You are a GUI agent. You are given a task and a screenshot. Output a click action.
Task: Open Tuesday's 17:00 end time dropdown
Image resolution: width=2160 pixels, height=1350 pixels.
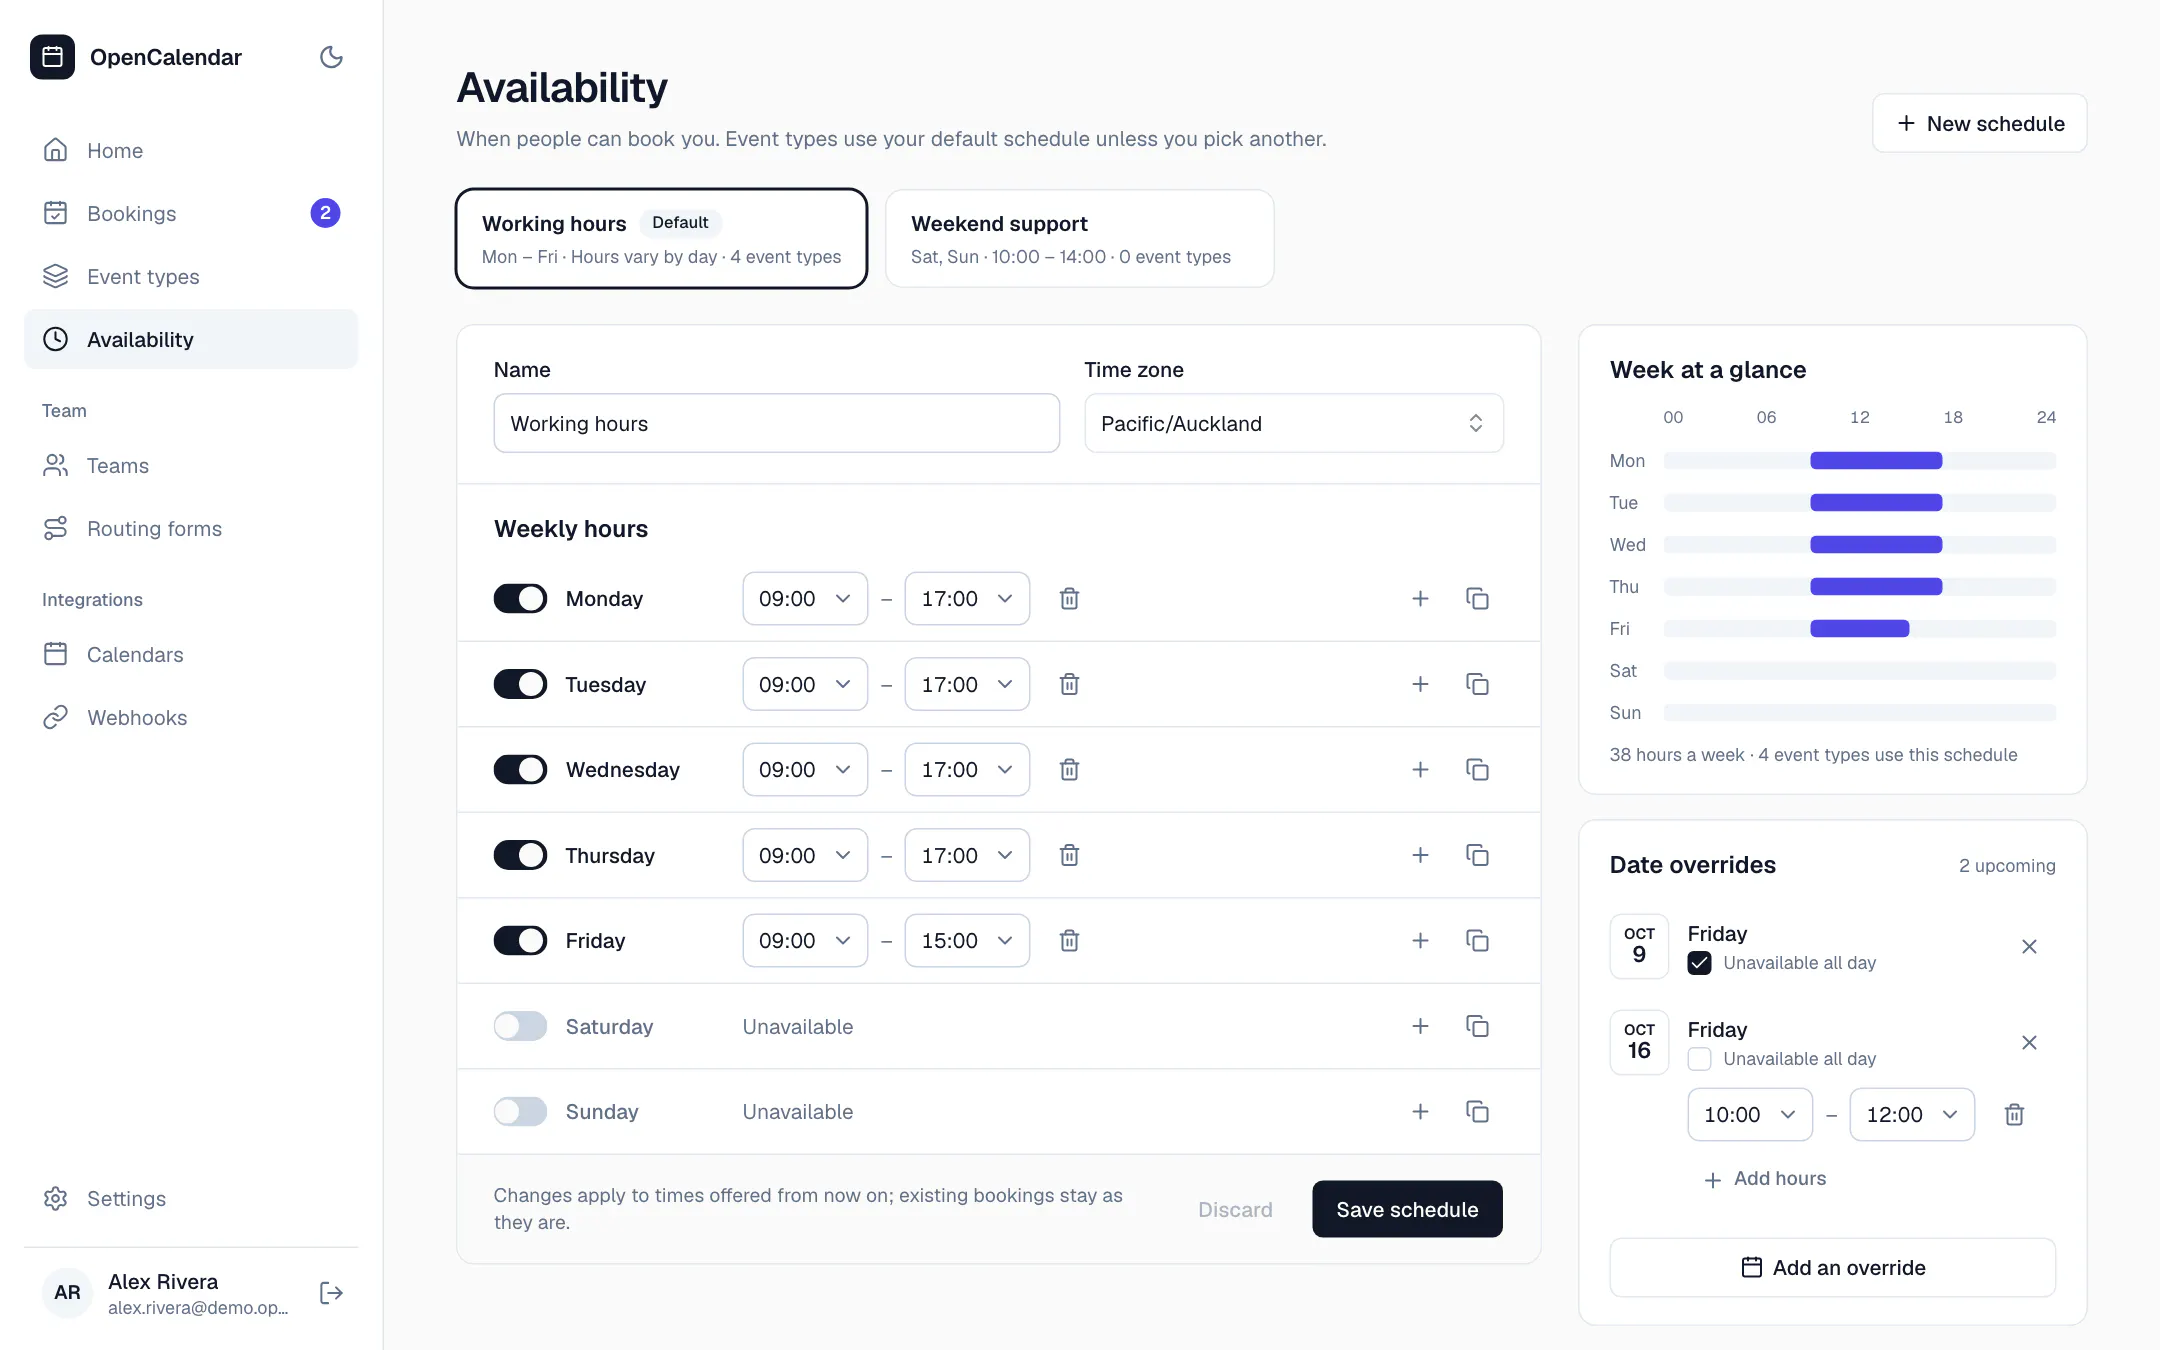[967, 684]
